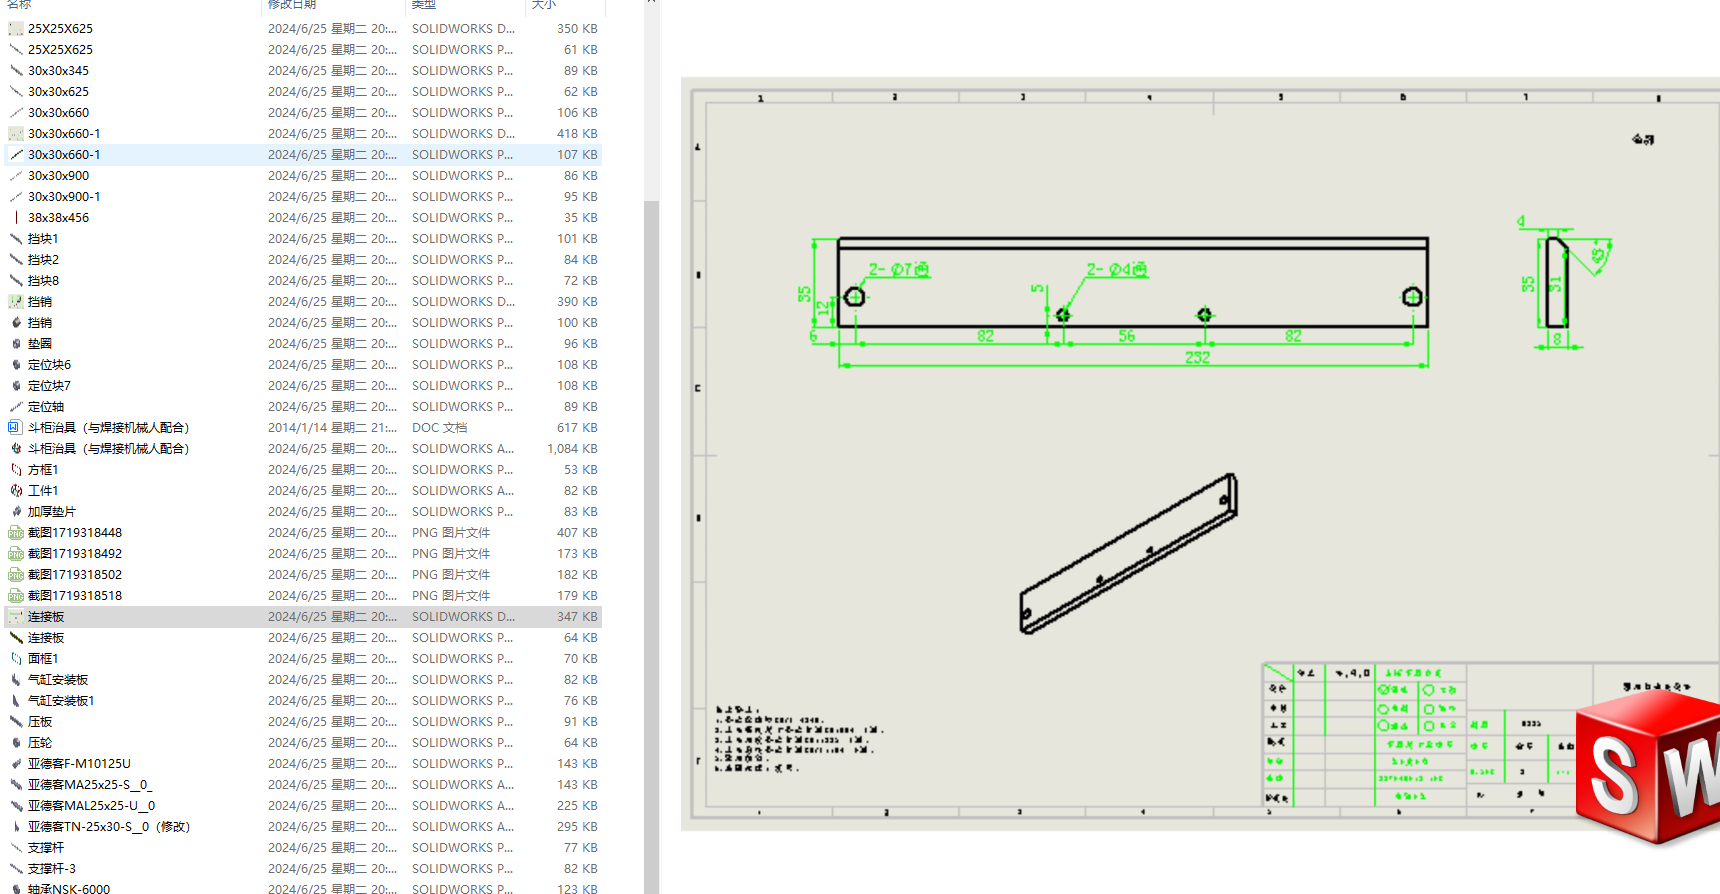The width and height of the screenshot is (1720, 894).
Task: Click the 1,084 KB 斗柜治具 assembly icon
Action: [x=16, y=449]
